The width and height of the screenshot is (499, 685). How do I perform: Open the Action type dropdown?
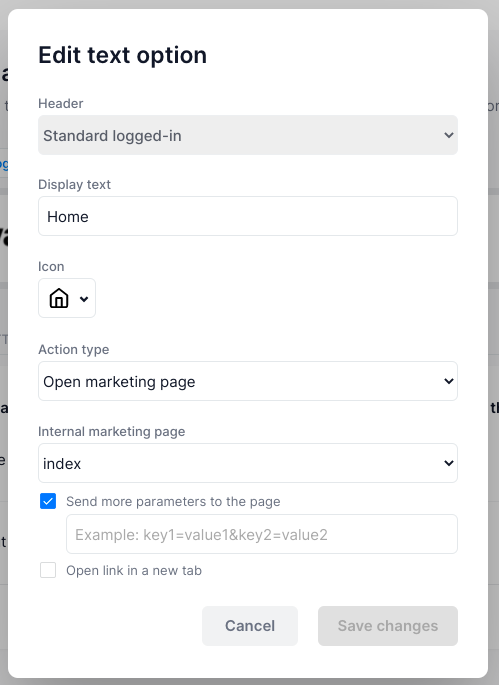(x=248, y=381)
